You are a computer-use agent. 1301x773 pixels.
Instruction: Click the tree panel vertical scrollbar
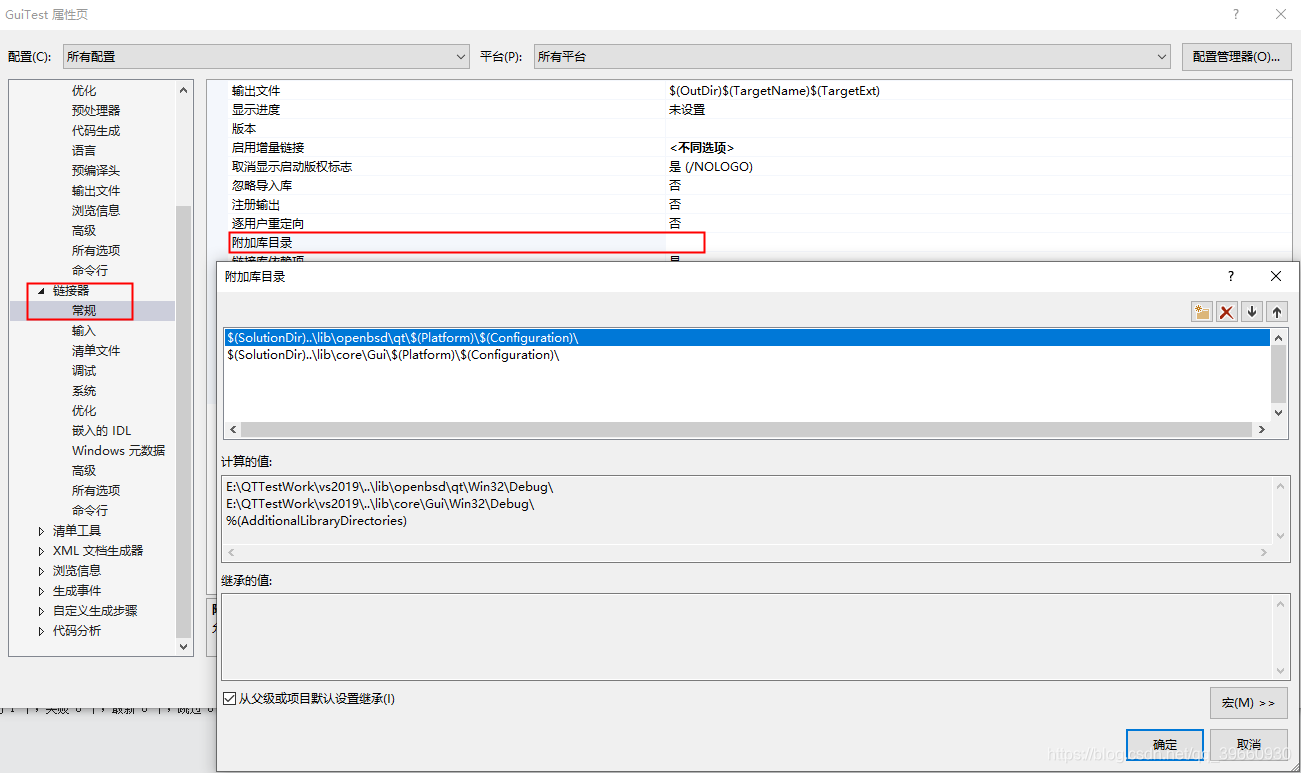click(x=183, y=369)
